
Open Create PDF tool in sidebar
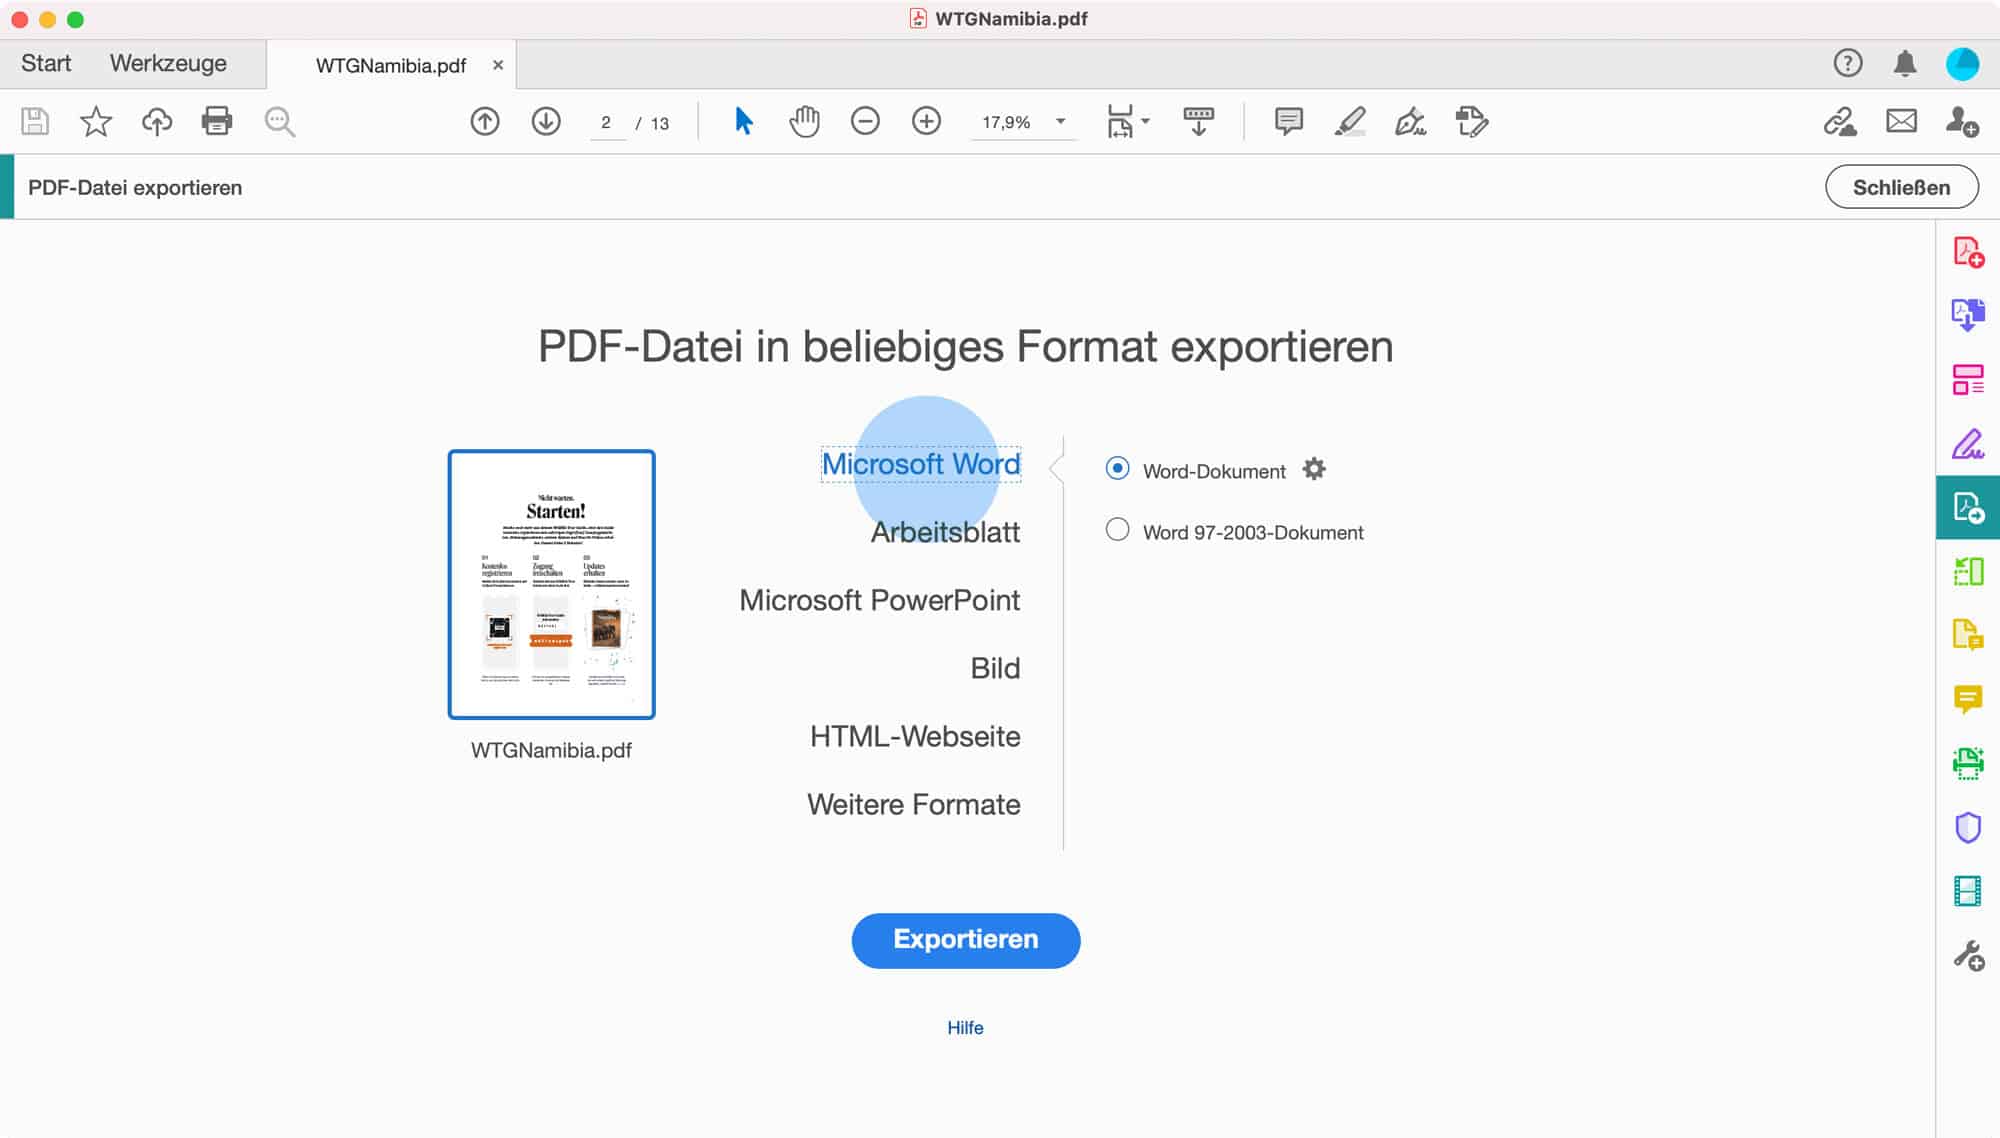coord(1968,252)
